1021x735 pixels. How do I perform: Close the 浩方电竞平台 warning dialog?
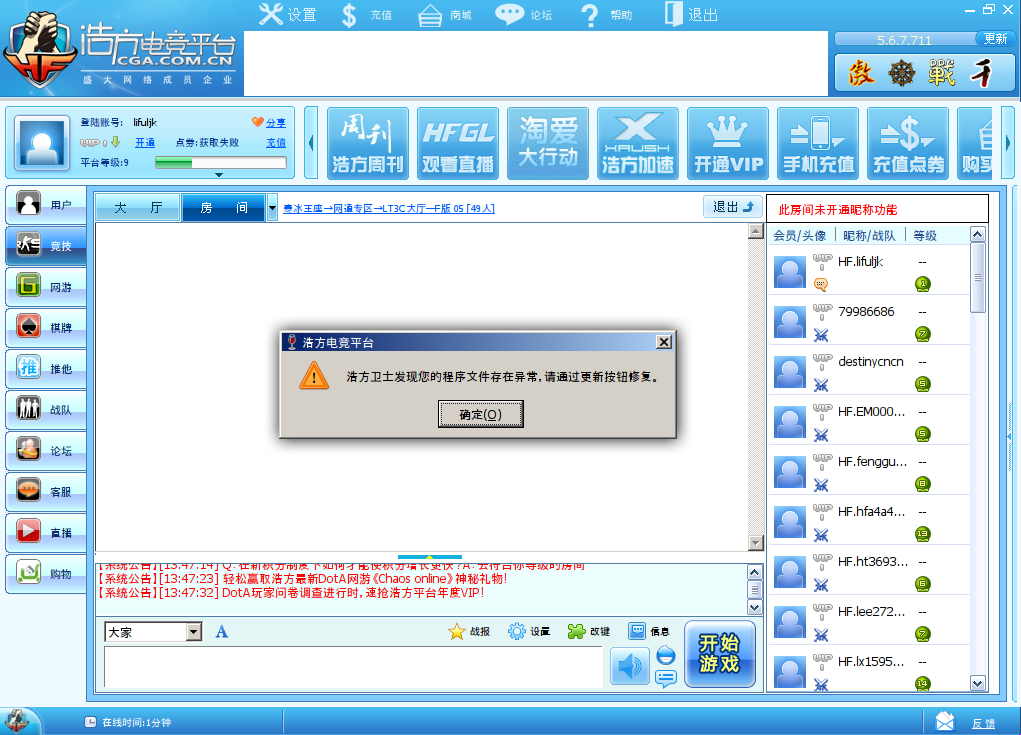pyautogui.click(x=664, y=342)
